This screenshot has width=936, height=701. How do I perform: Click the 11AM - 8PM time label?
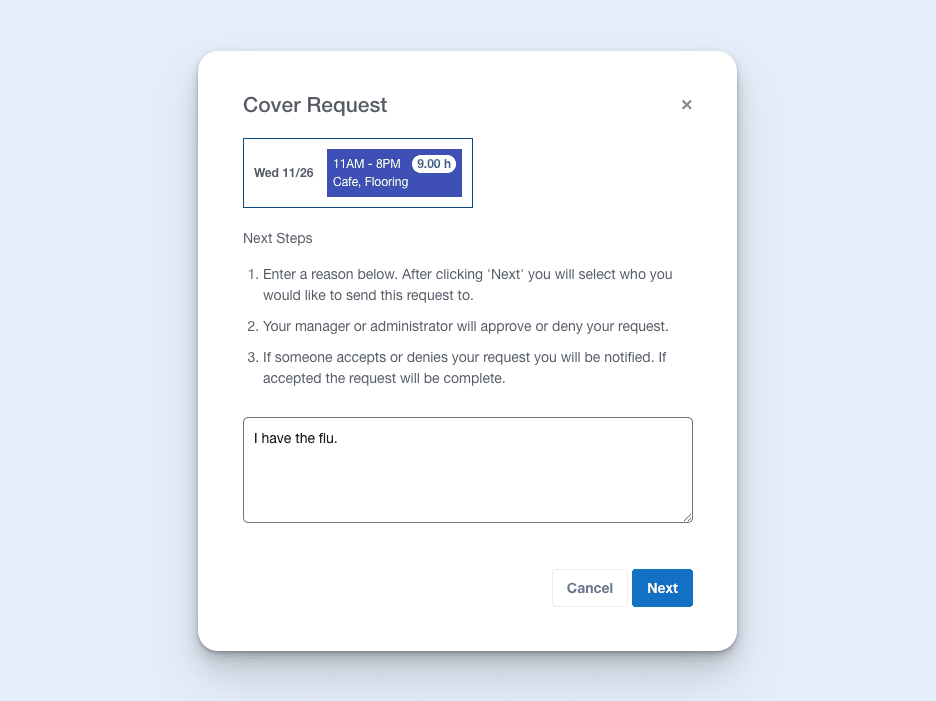[x=369, y=163]
